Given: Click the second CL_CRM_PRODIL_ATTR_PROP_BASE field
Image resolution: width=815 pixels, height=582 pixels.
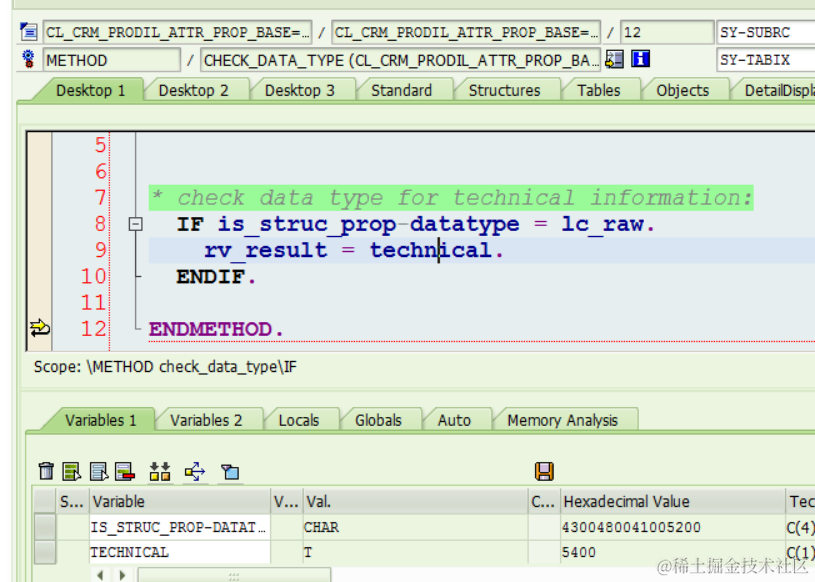Looking at the screenshot, I should tap(466, 32).
